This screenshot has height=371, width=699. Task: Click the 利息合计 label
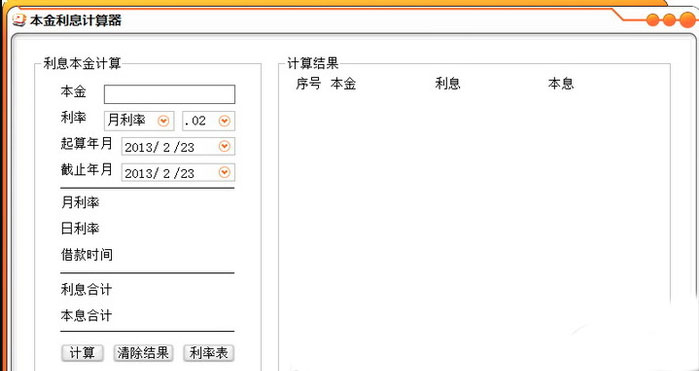[86, 290]
